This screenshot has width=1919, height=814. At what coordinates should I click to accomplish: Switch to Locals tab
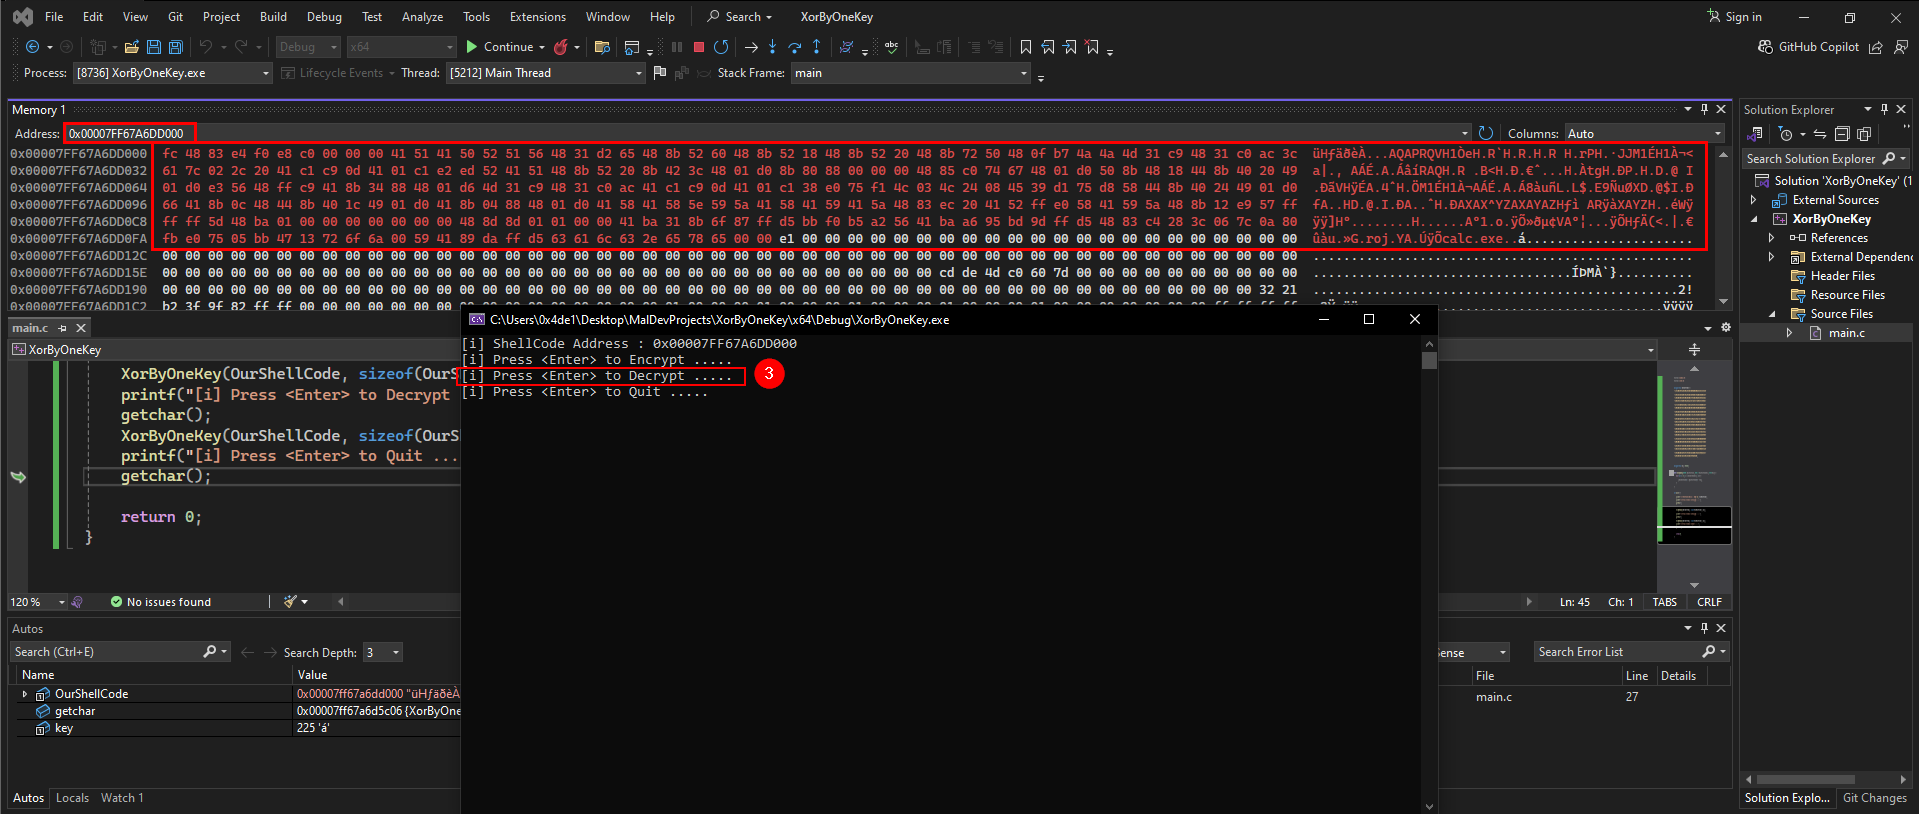click(72, 798)
